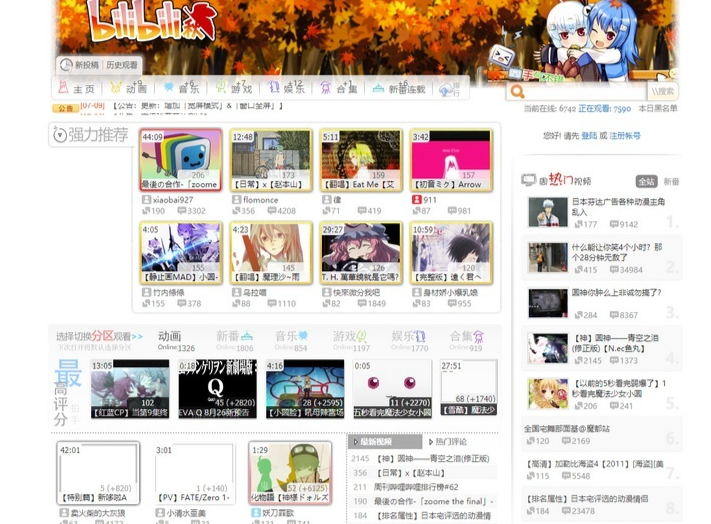Click the 【PV】FATE/Zero video title
The height and width of the screenshot is (524, 711).
coord(194,498)
